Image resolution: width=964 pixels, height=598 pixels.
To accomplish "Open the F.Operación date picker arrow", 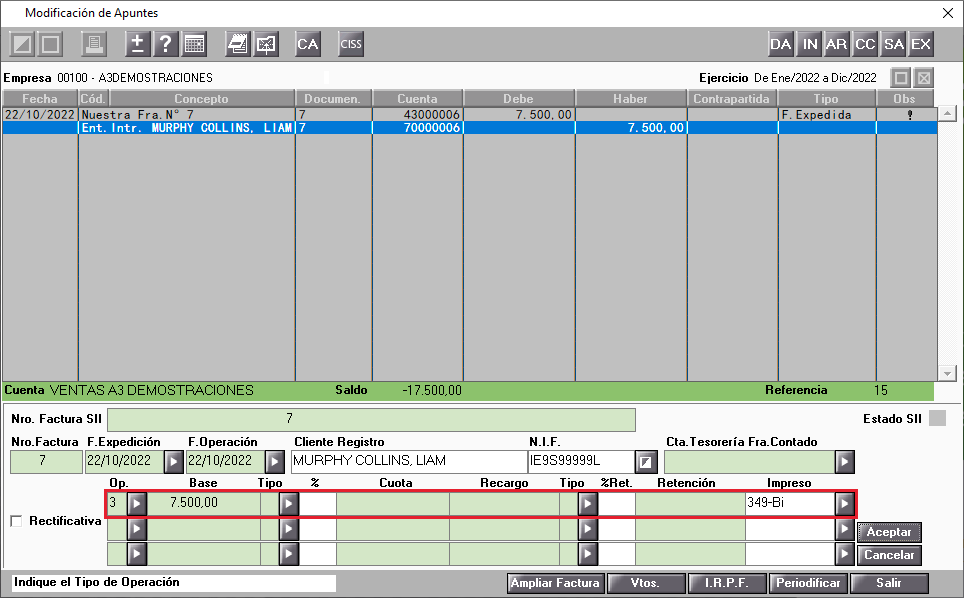I will pyautogui.click(x=274, y=462).
